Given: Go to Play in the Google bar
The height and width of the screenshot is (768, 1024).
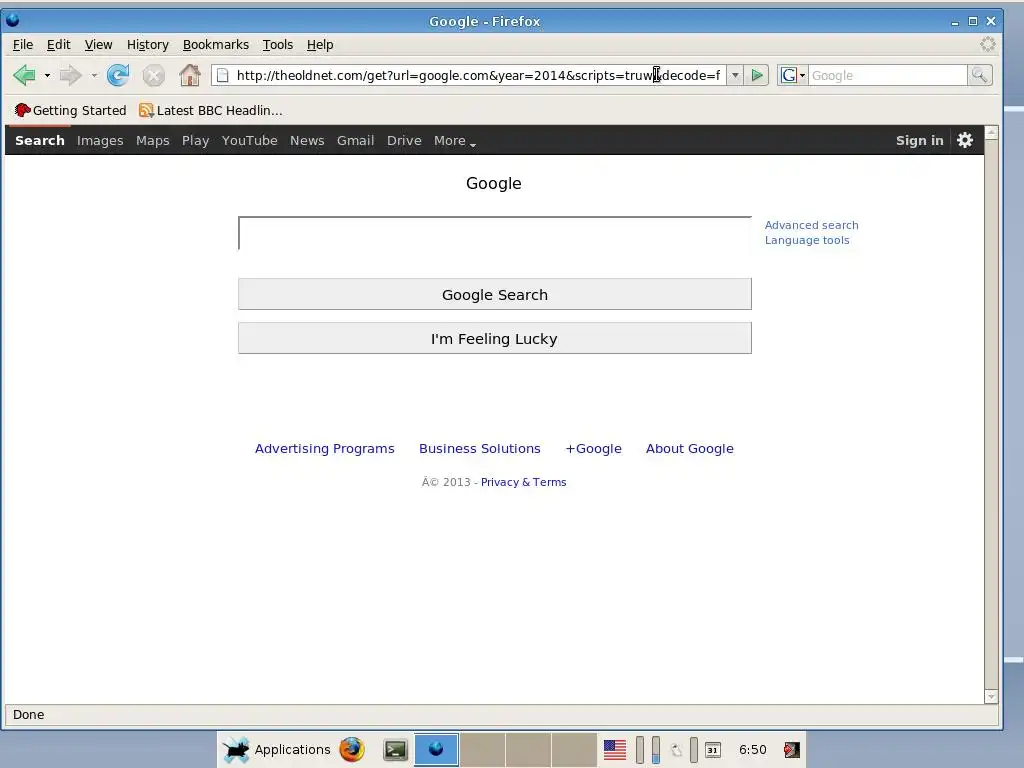Looking at the screenshot, I should tap(195, 140).
